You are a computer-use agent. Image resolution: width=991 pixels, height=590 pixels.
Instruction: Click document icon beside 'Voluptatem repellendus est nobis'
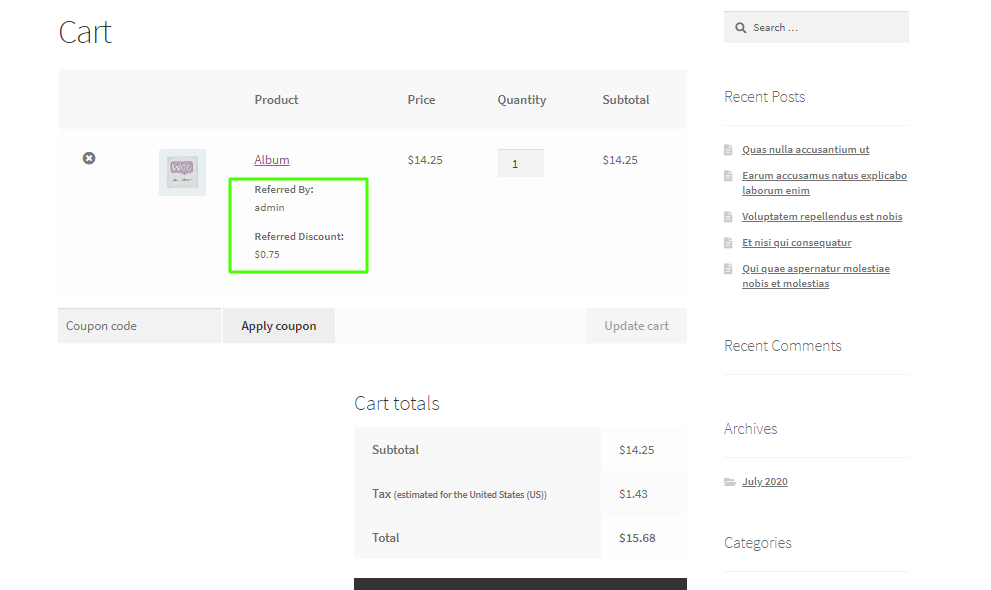pyautogui.click(x=728, y=217)
